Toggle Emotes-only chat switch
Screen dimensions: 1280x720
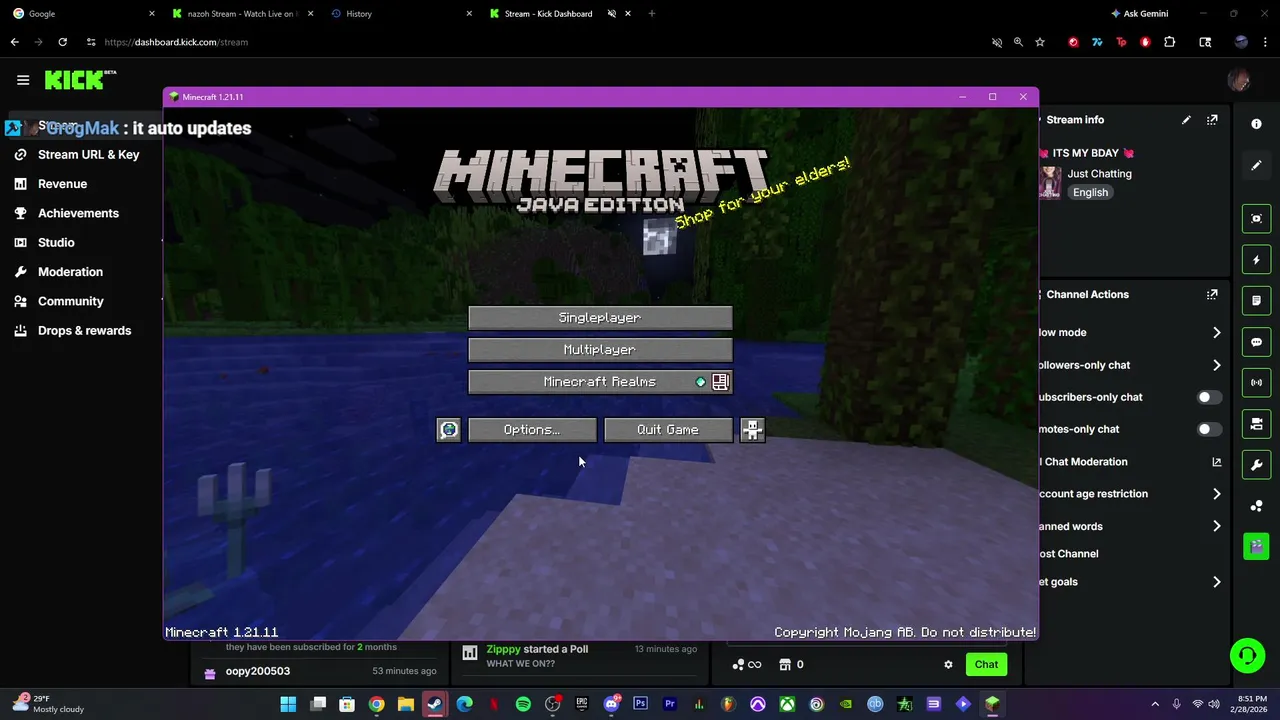click(x=1210, y=429)
